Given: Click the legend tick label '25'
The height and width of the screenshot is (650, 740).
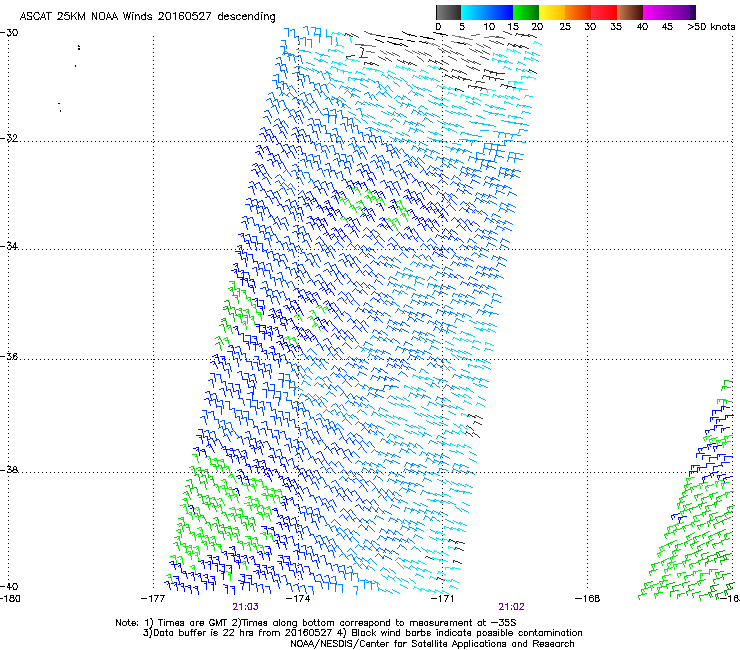Looking at the screenshot, I should [x=565, y=27].
